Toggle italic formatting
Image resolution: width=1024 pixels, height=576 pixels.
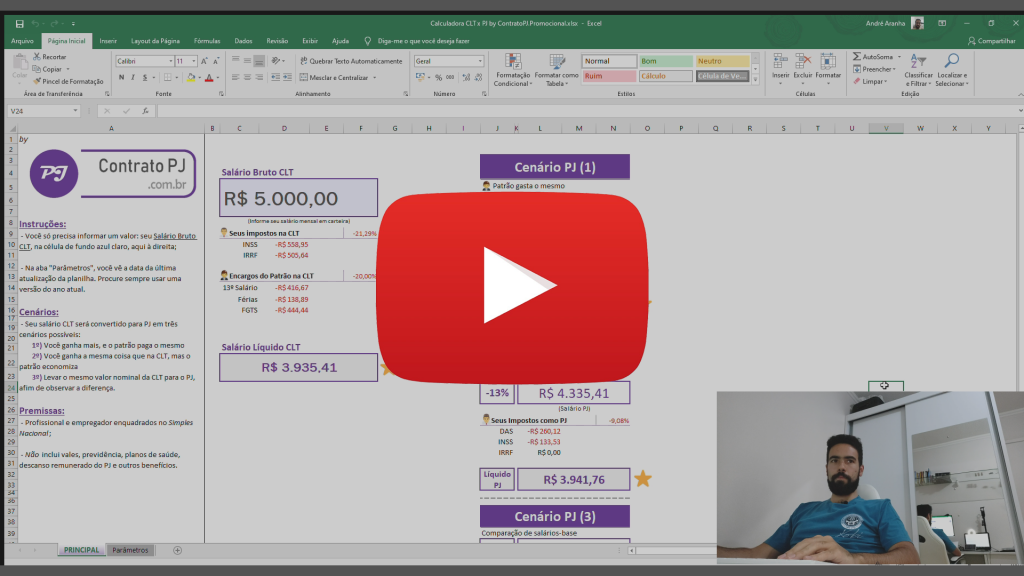(131, 77)
